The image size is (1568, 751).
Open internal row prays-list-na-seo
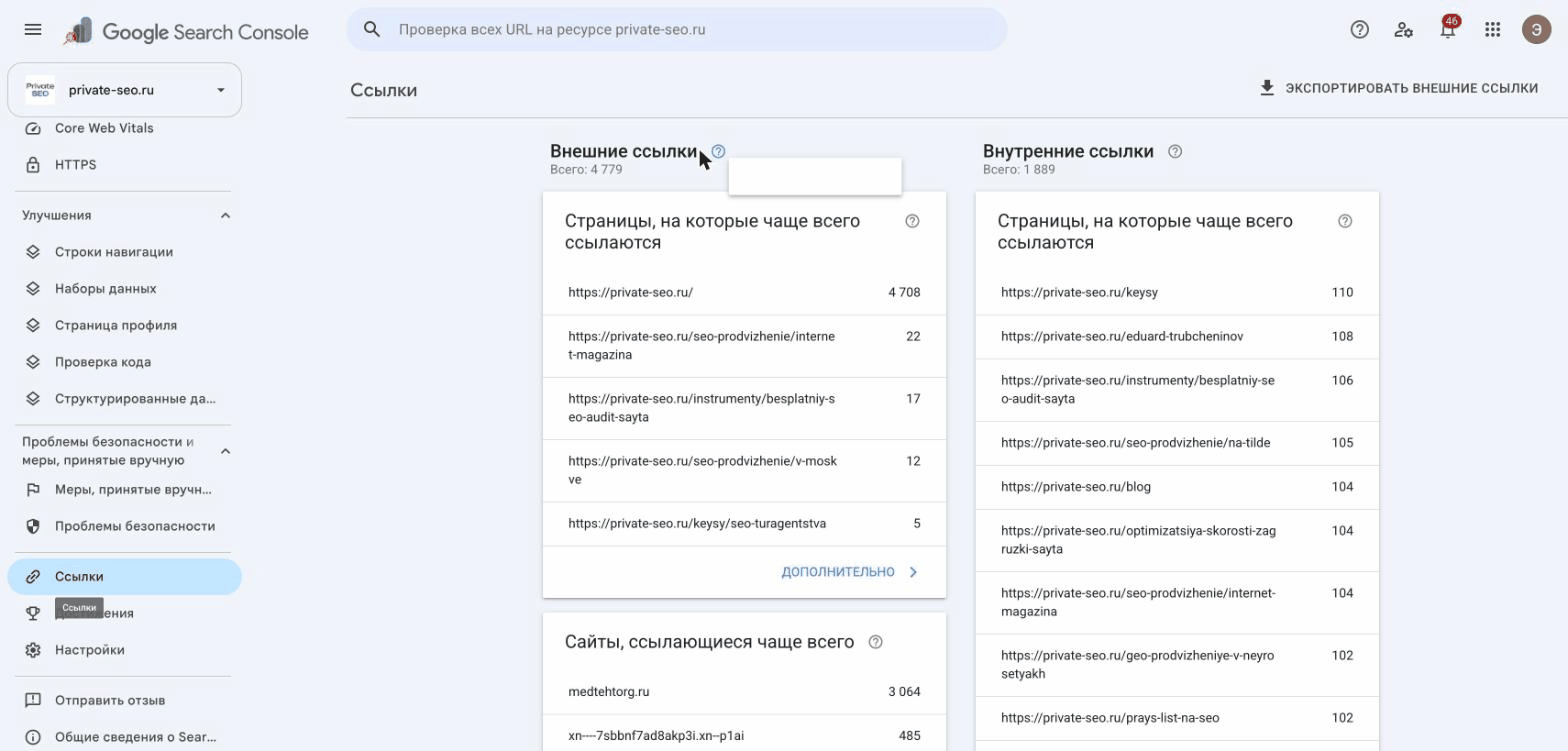click(1177, 718)
